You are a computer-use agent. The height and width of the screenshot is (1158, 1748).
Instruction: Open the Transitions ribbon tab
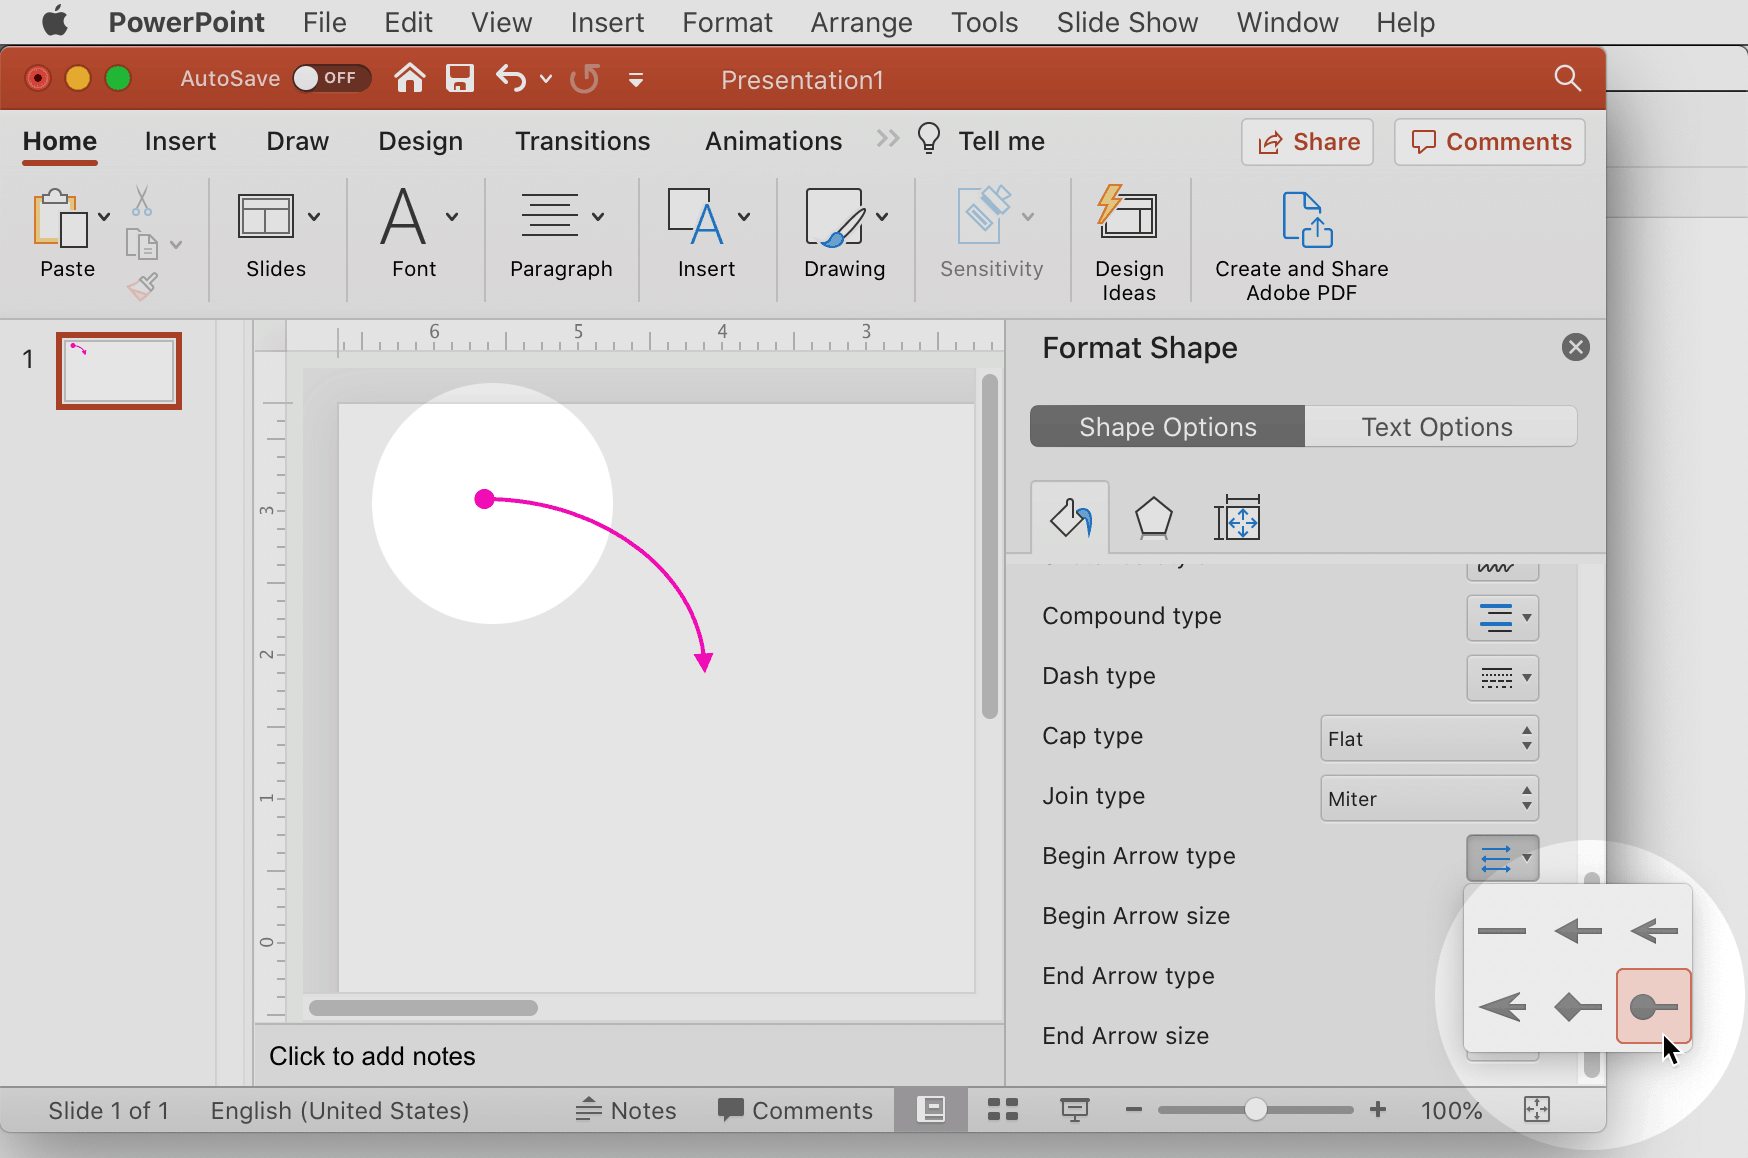[x=583, y=141]
